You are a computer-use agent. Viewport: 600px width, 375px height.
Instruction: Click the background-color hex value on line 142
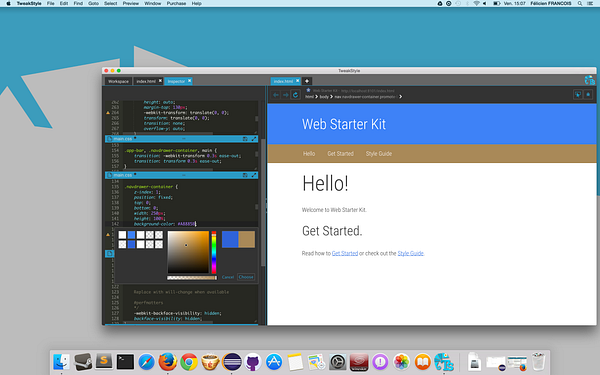pyautogui.click(x=186, y=224)
